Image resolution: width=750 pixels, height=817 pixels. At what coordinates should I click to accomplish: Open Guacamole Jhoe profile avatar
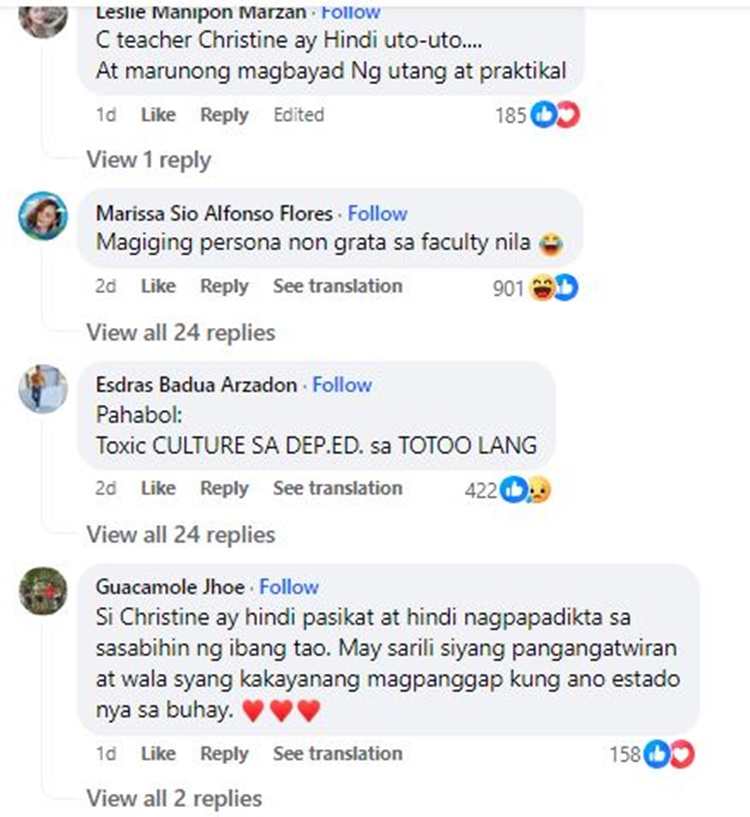[x=43, y=591]
